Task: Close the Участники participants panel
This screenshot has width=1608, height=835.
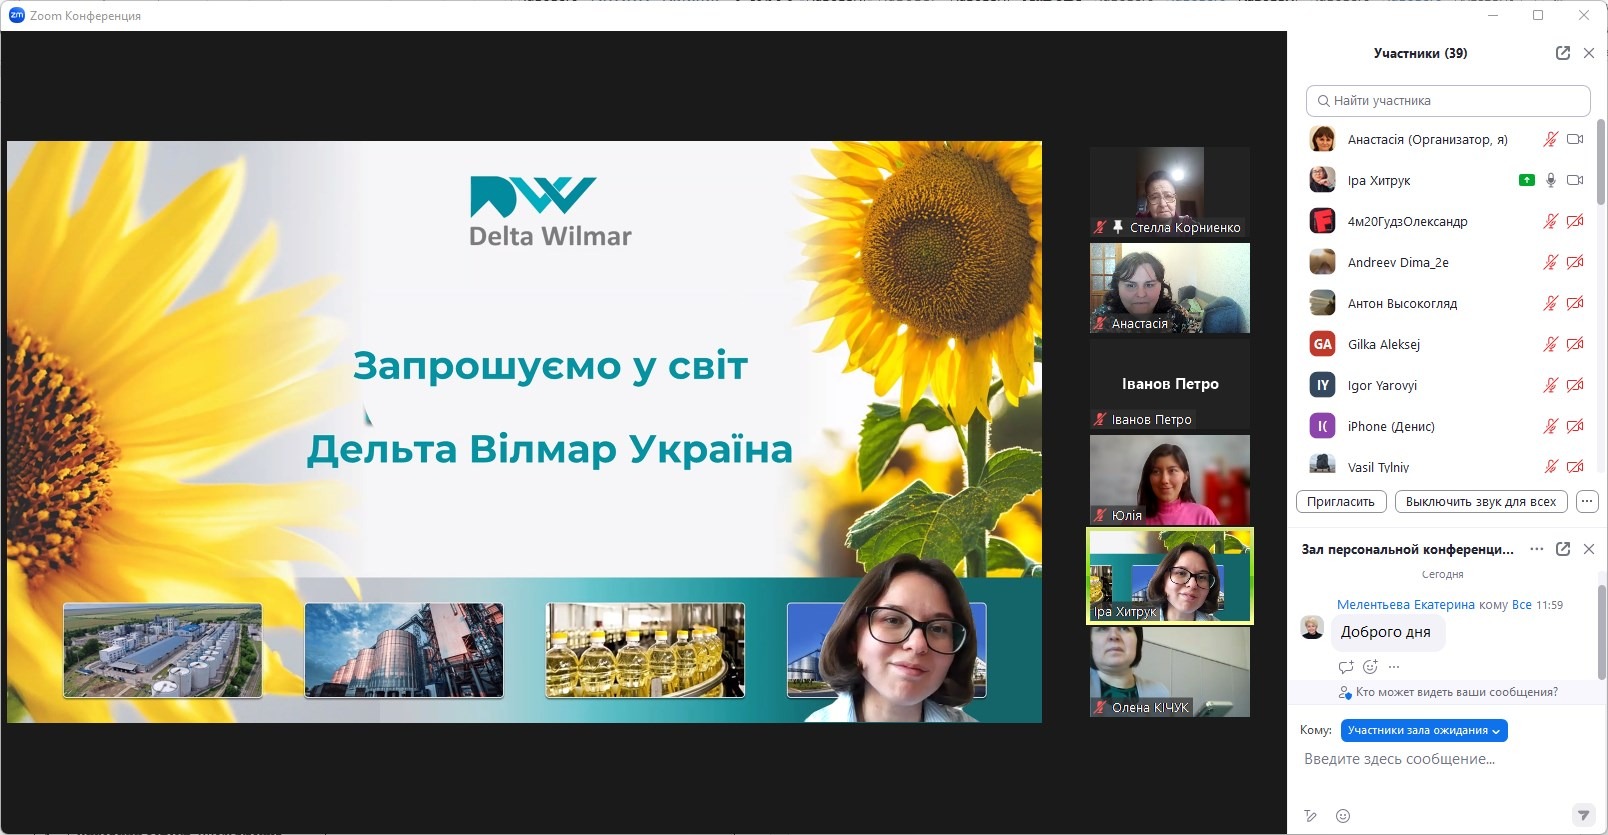Action: [1589, 53]
